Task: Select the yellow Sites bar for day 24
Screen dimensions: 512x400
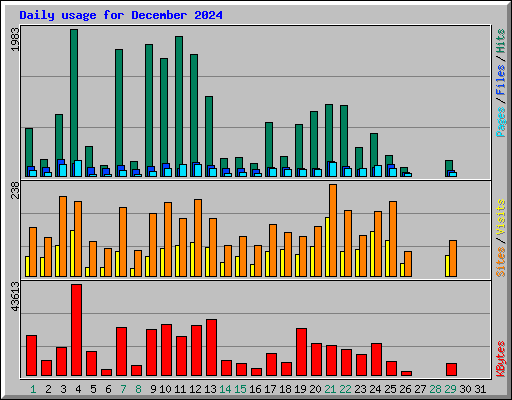Action: [x=372, y=254]
